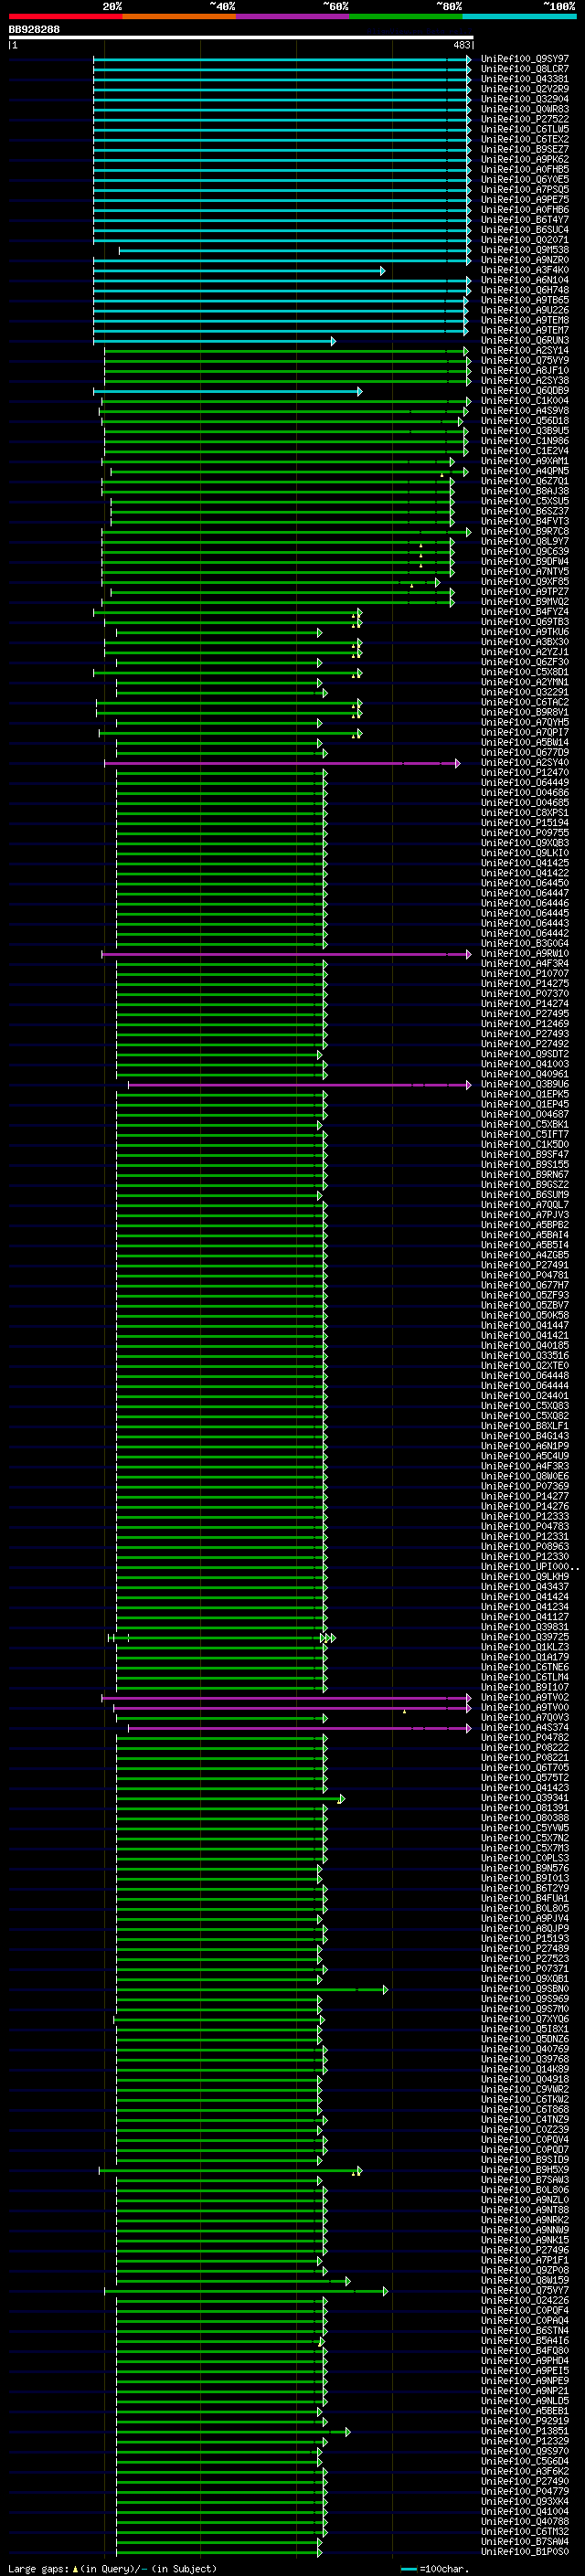Click the =100char. scale legend

pyautogui.click(x=435, y=2568)
